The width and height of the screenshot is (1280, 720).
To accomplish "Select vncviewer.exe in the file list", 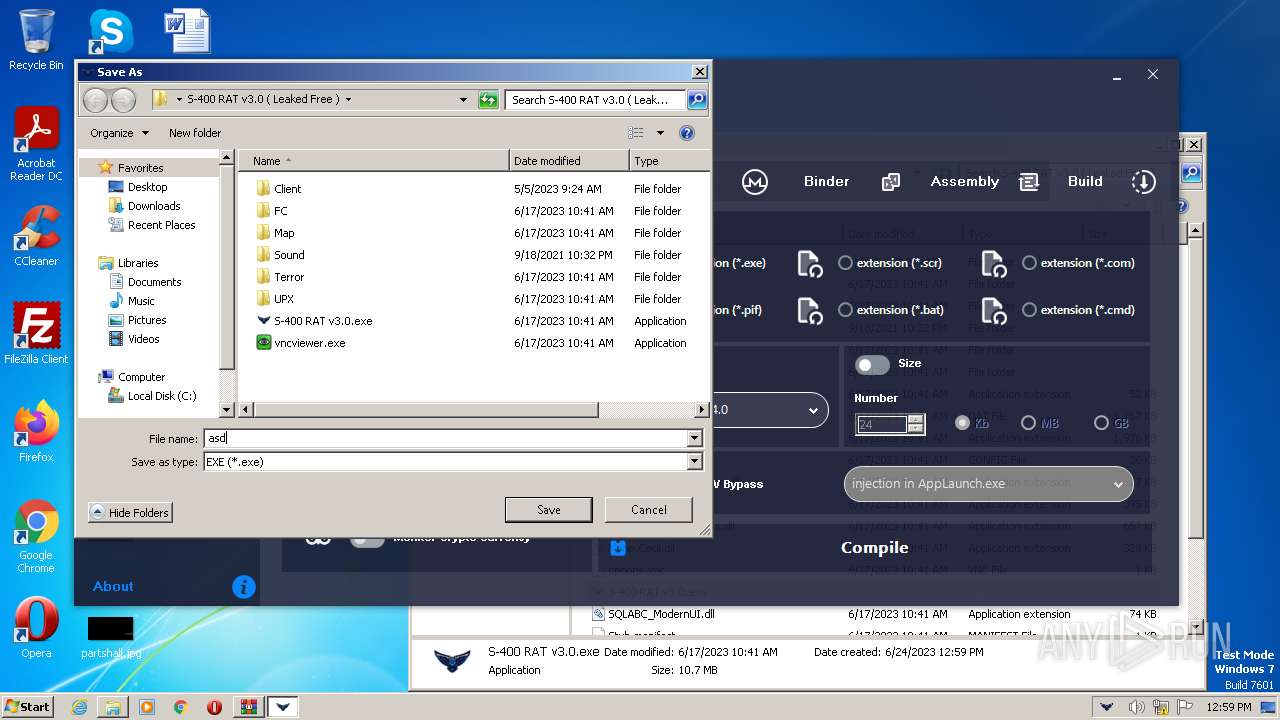I will [310, 343].
